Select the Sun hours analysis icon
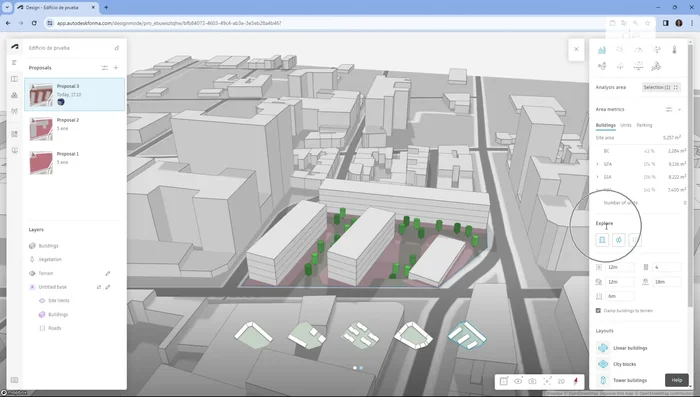Screen dimensions: 700x397 620,50
